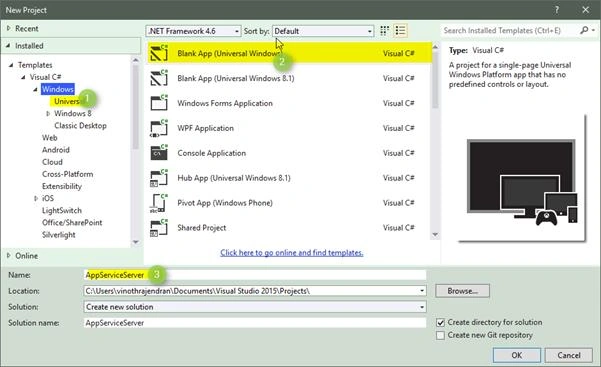Cancel the New Project dialog

(569, 355)
